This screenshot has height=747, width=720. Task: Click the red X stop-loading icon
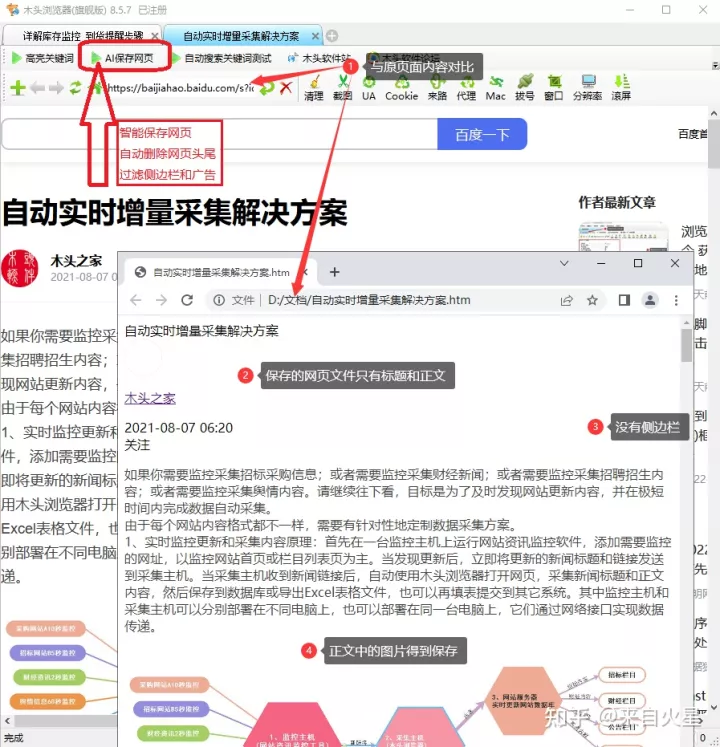(x=286, y=88)
